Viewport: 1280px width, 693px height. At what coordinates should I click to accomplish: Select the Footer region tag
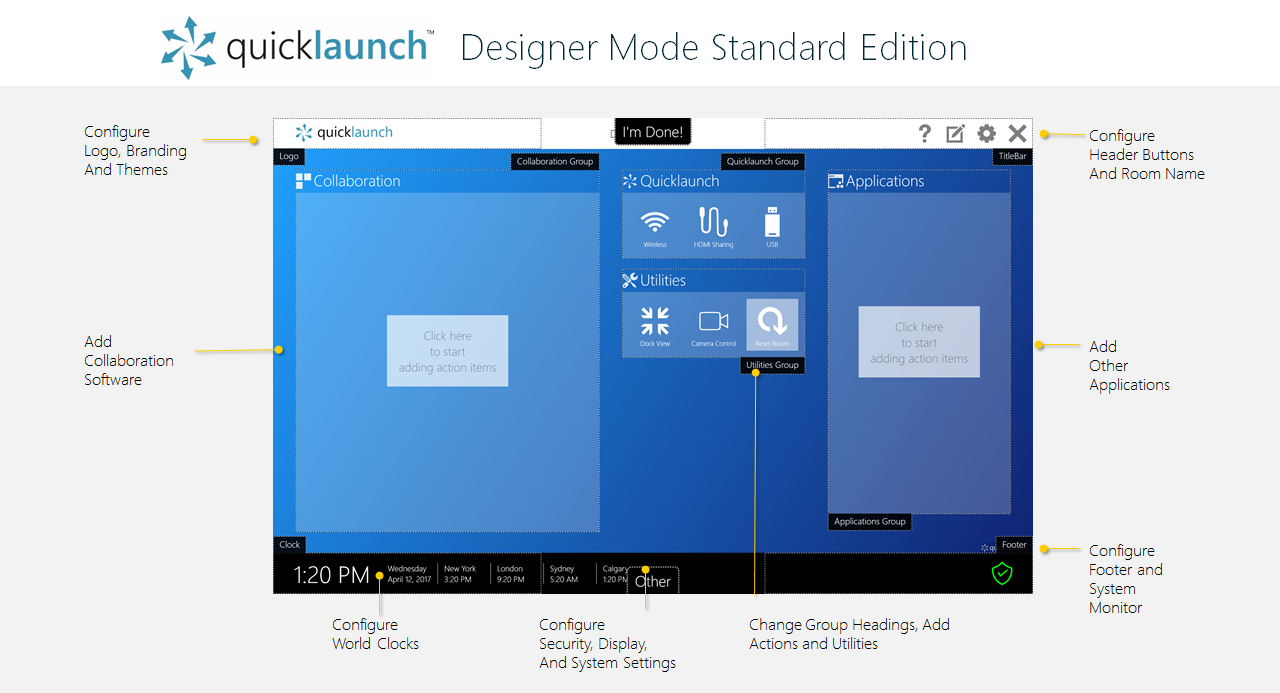click(1014, 545)
